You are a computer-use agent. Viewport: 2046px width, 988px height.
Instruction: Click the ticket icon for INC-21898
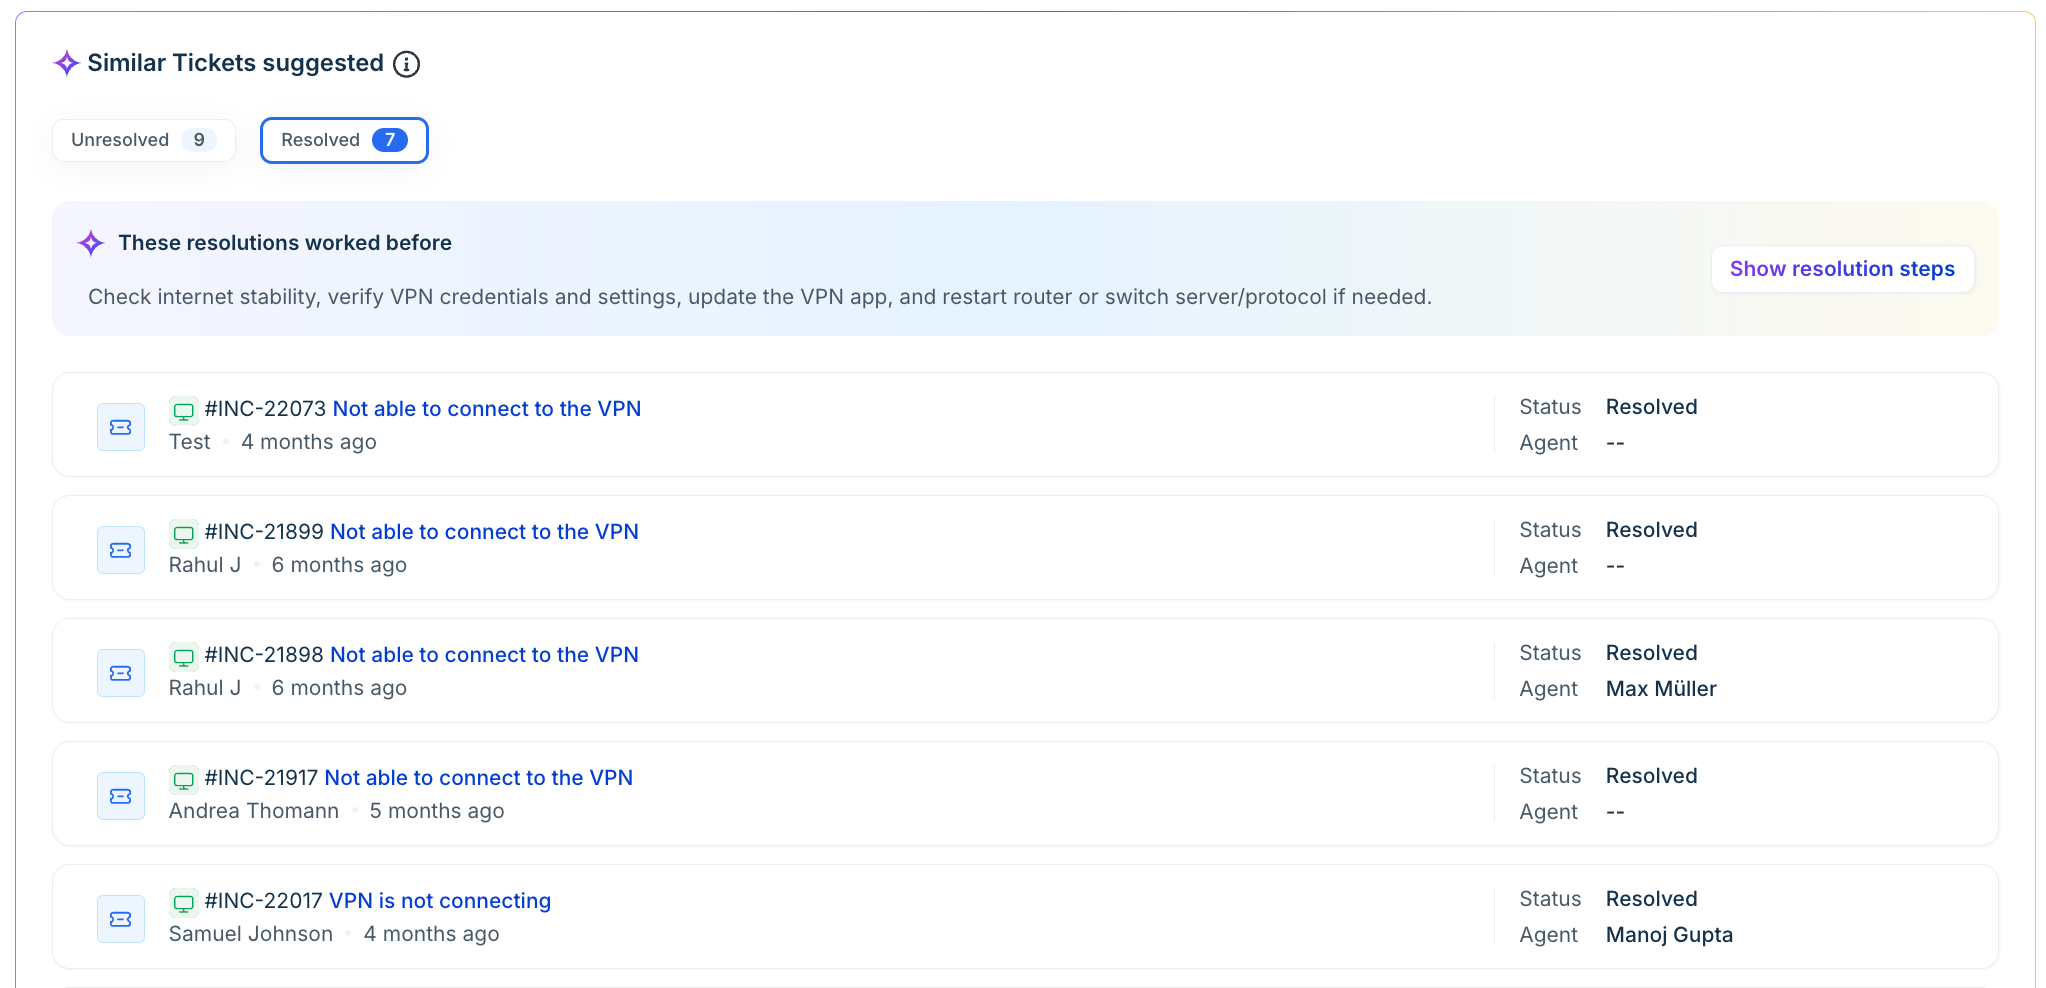pyautogui.click(x=121, y=673)
